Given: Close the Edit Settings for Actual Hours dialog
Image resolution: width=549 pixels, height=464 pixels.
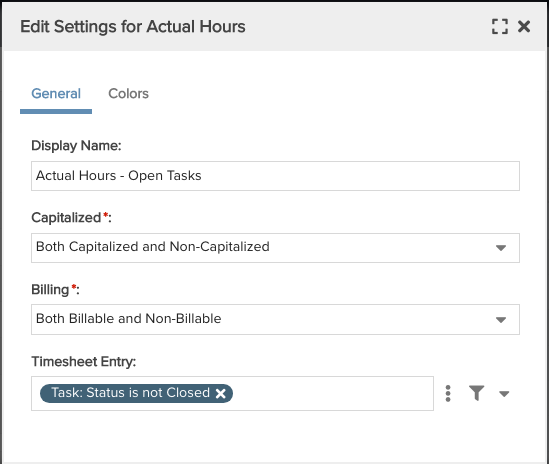Looking at the screenshot, I should point(524,27).
